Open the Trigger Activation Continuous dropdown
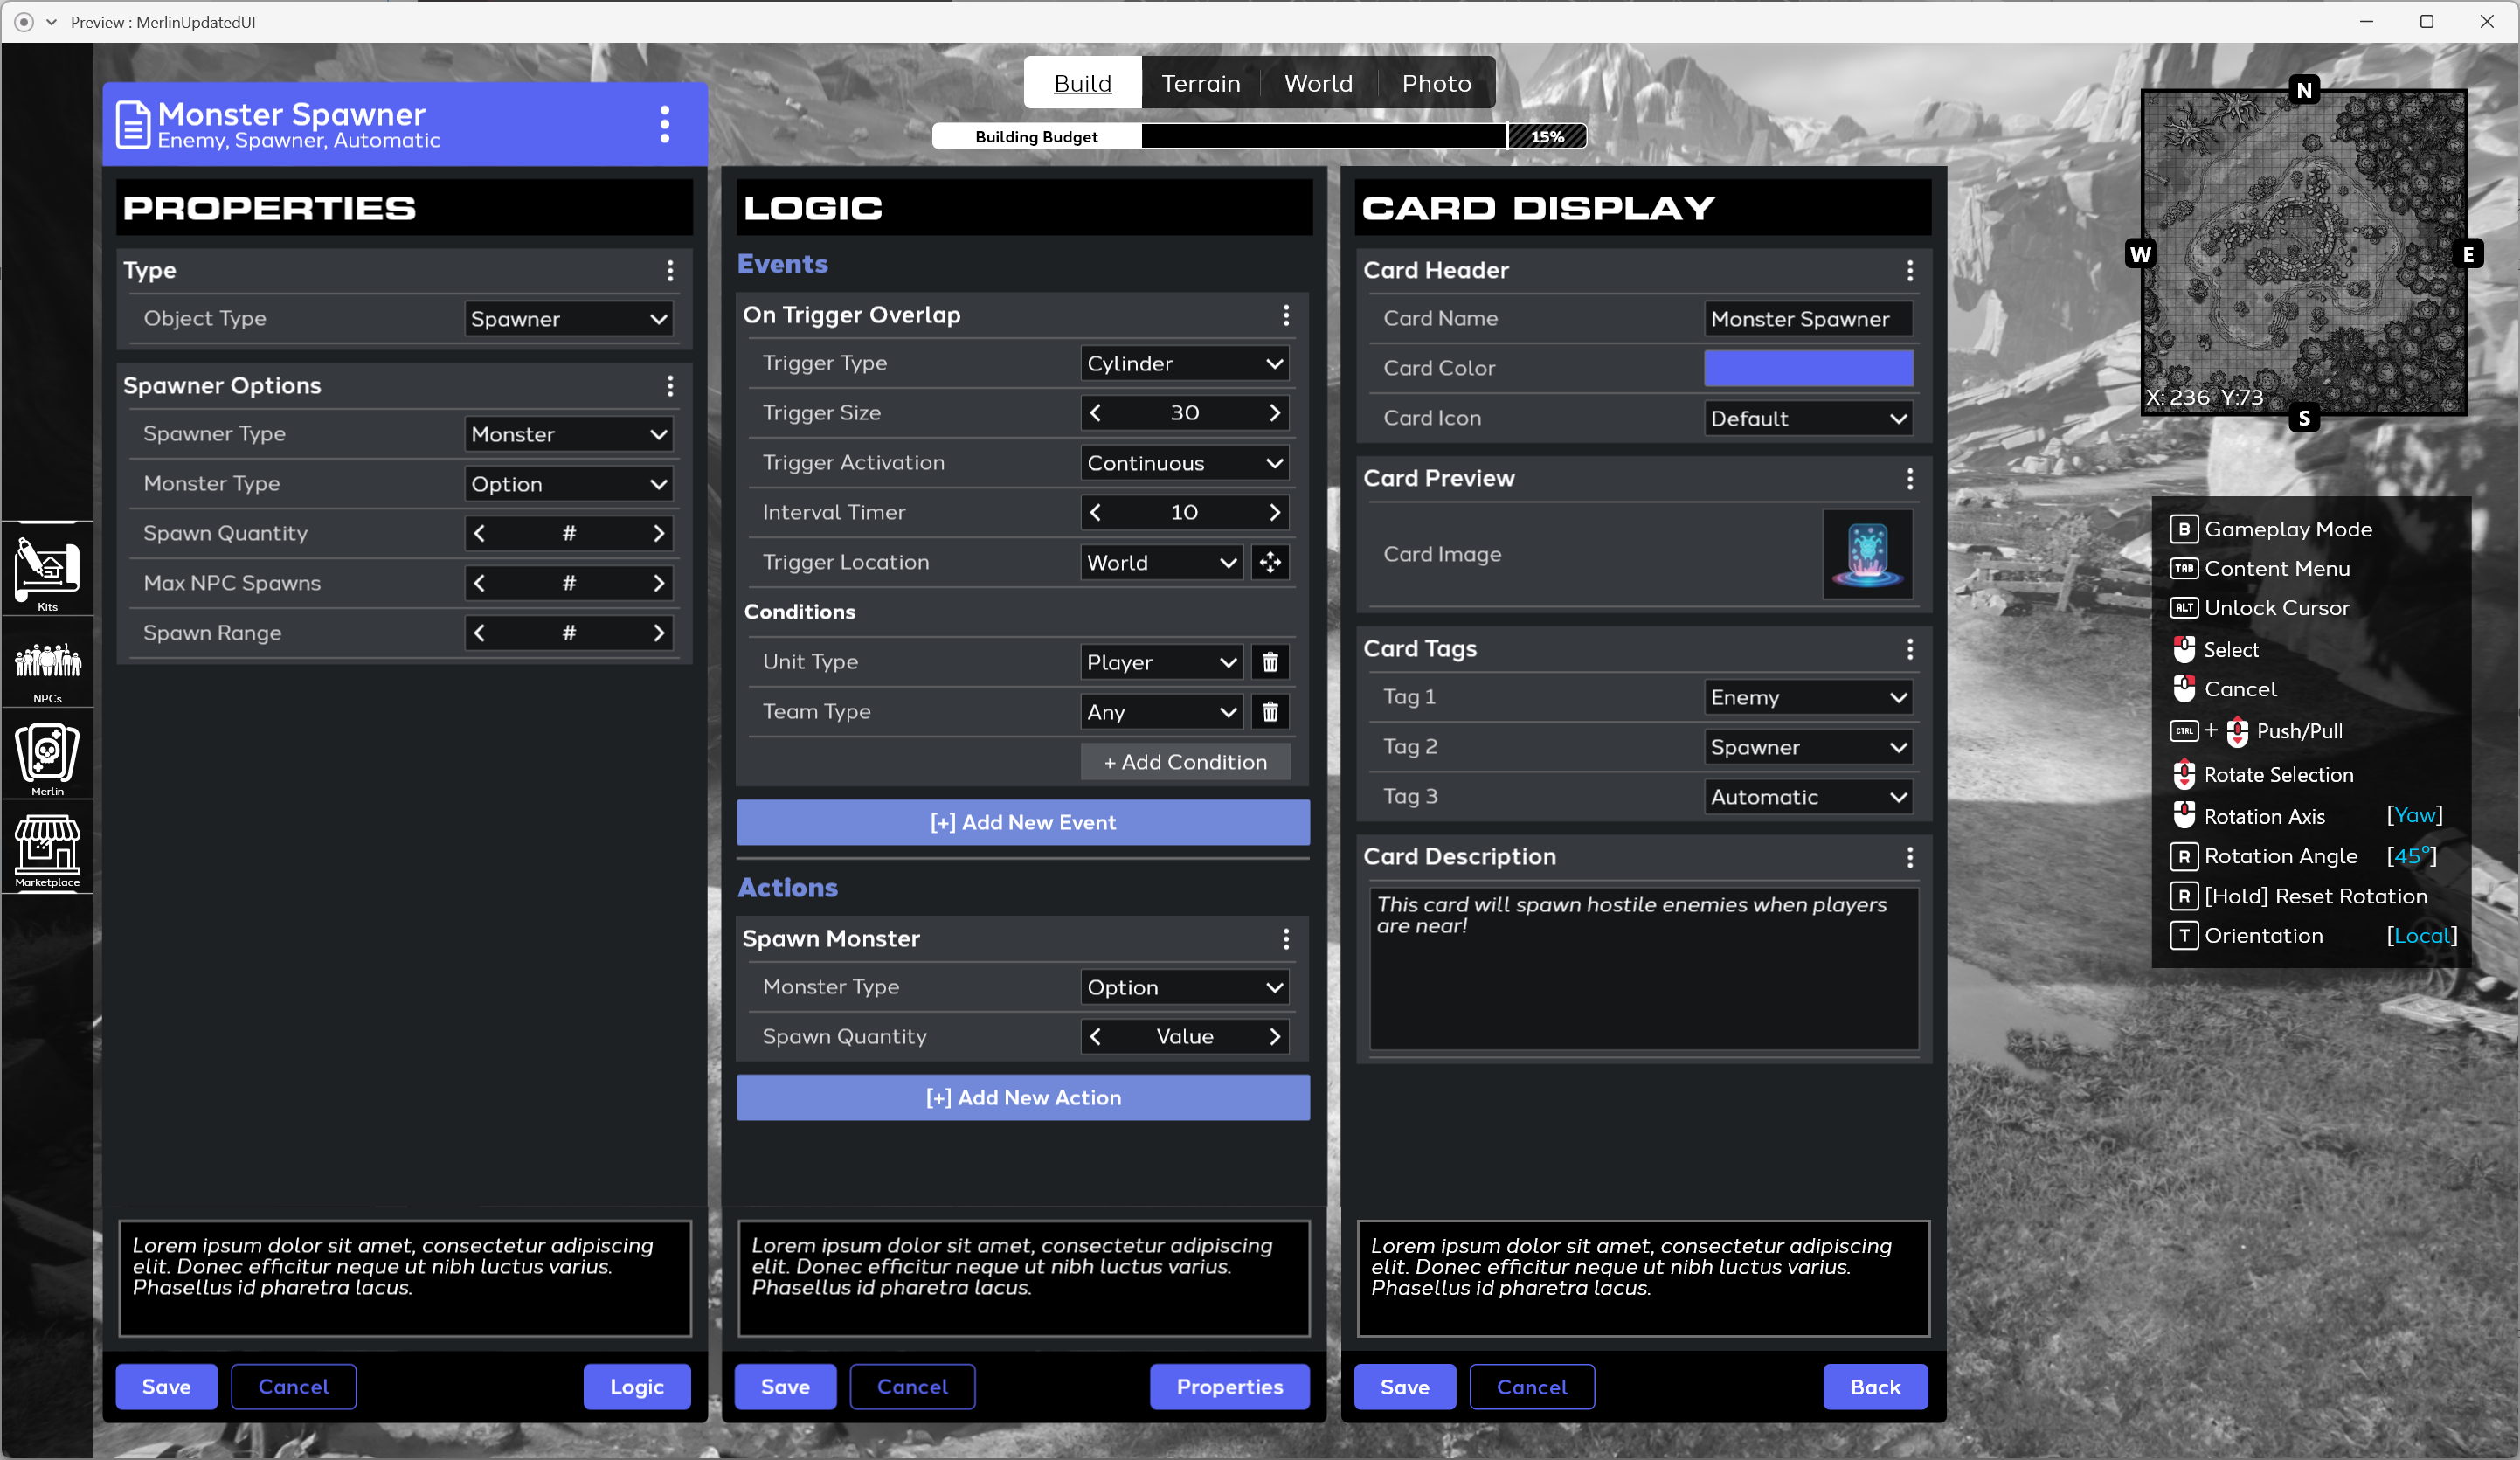 point(1185,463)
